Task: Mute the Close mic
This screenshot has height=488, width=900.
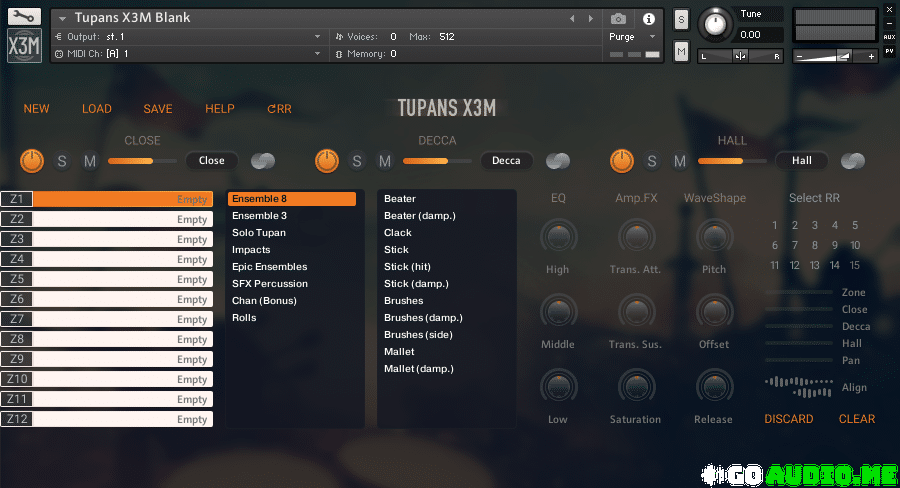Action: (x=90, y=161)
